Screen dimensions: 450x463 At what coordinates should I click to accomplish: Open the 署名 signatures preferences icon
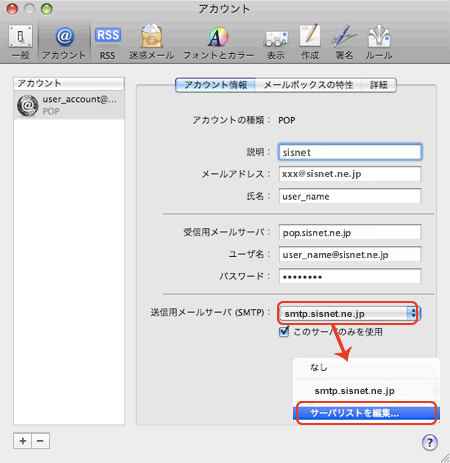(344, 42)
